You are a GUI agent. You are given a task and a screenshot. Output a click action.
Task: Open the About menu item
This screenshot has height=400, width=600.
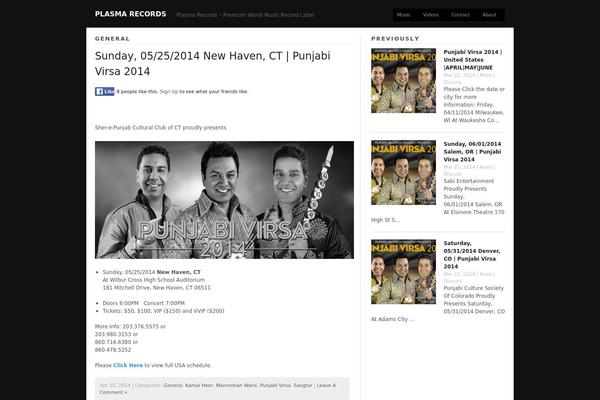tap(489, 15)
